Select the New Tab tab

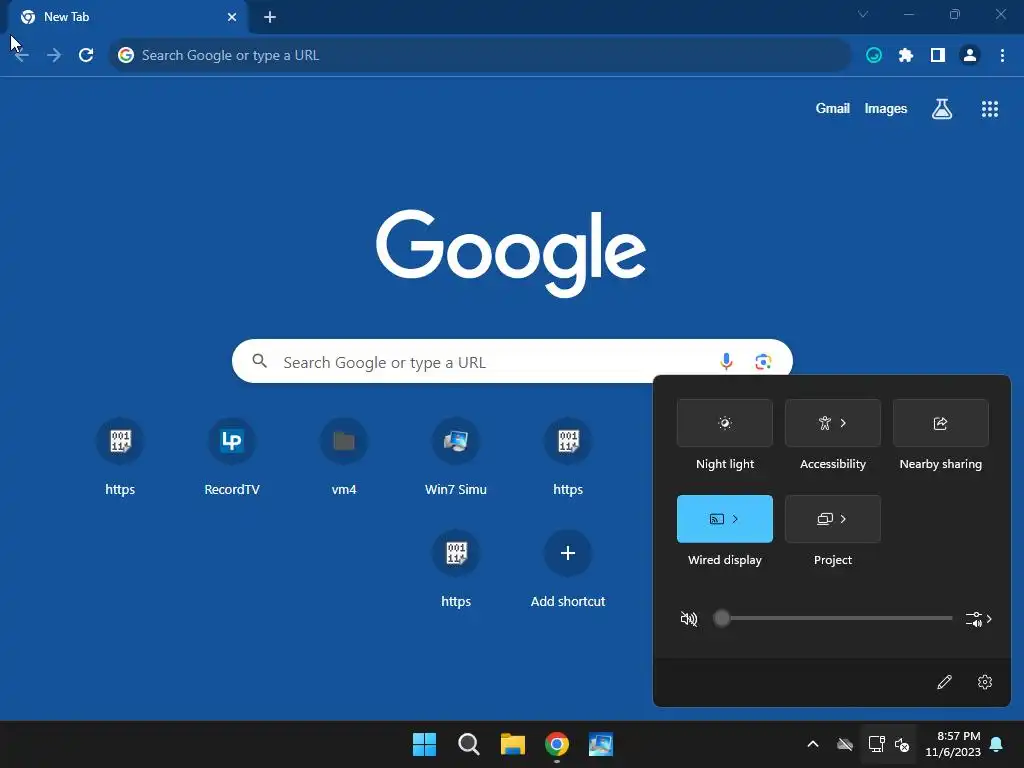tap(127, 17)
